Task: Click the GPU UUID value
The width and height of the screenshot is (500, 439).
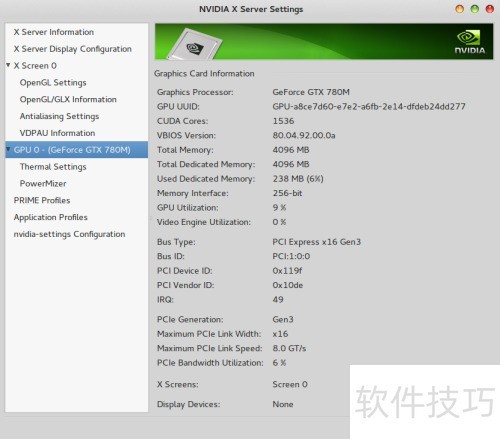Action: [369, 107]
